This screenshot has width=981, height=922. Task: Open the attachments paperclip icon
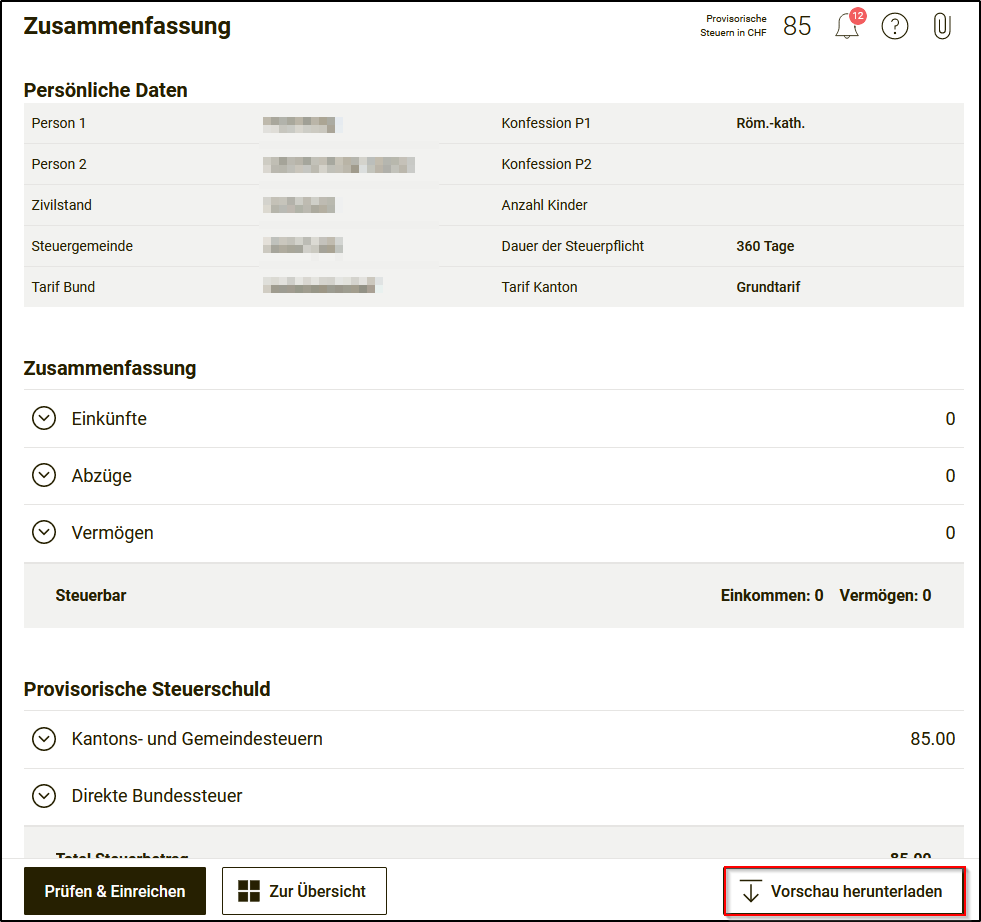point(942,26)
